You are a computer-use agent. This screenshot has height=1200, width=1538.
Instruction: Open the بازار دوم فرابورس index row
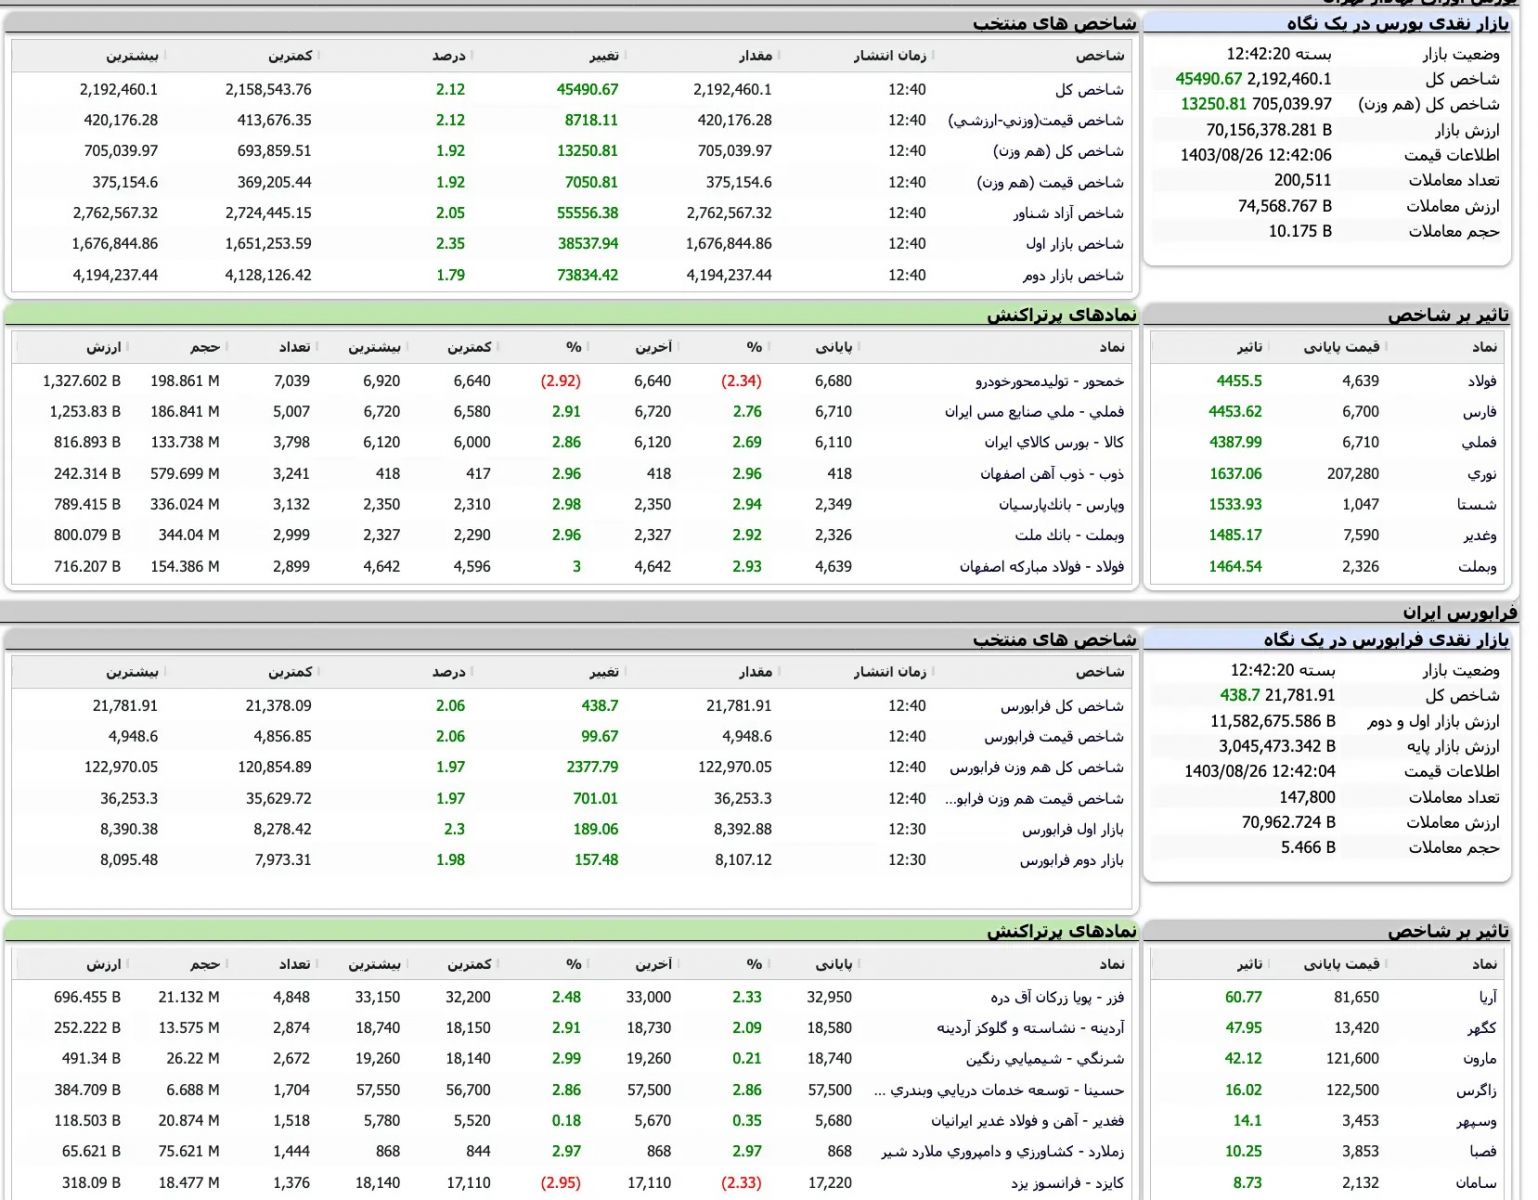click(570, 860)
